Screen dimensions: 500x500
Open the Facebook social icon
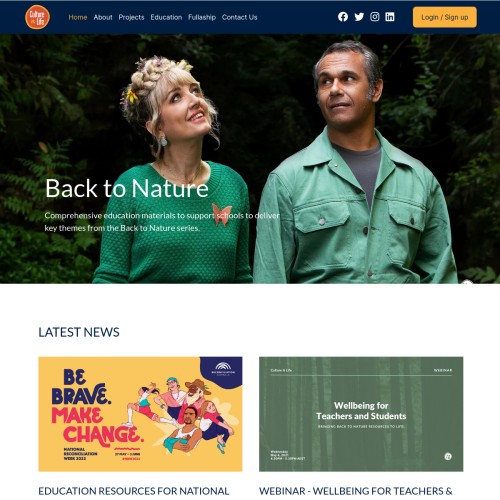click(343, 17)
